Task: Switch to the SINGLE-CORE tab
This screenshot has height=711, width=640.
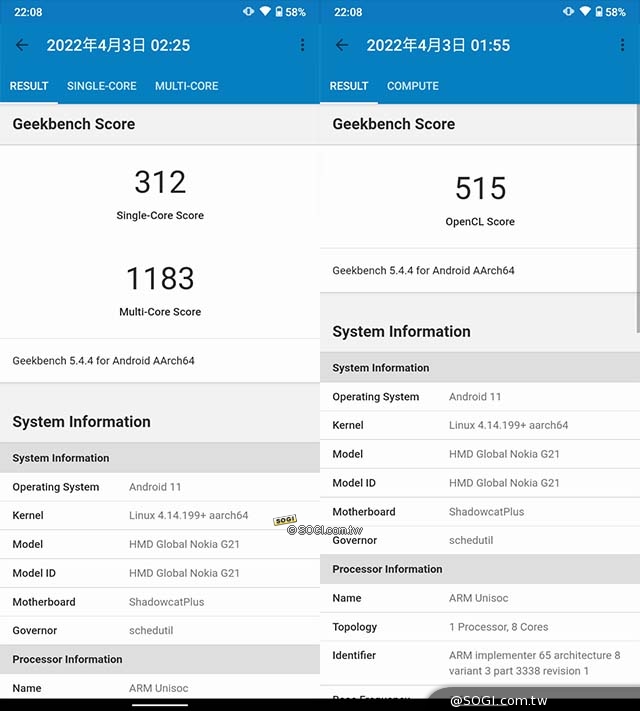Action: [x=102, y=86]
